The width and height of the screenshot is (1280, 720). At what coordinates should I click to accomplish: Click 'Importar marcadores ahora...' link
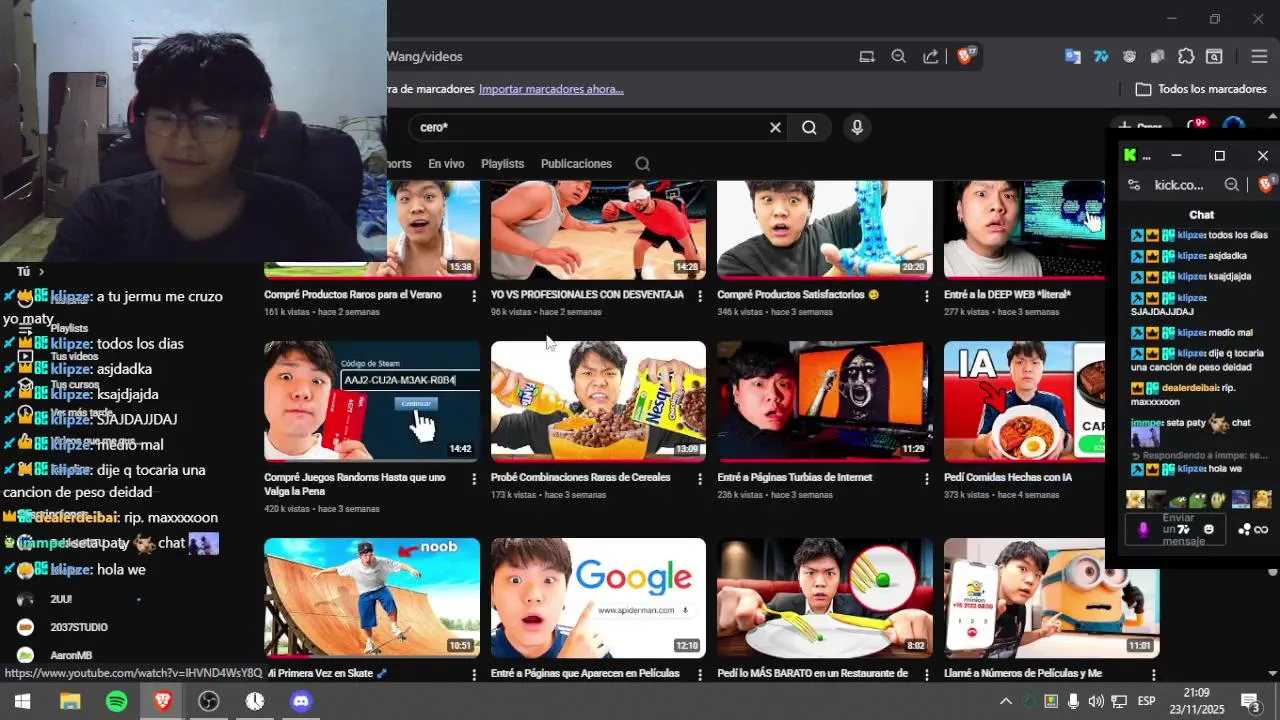click(x=551, y=89)
